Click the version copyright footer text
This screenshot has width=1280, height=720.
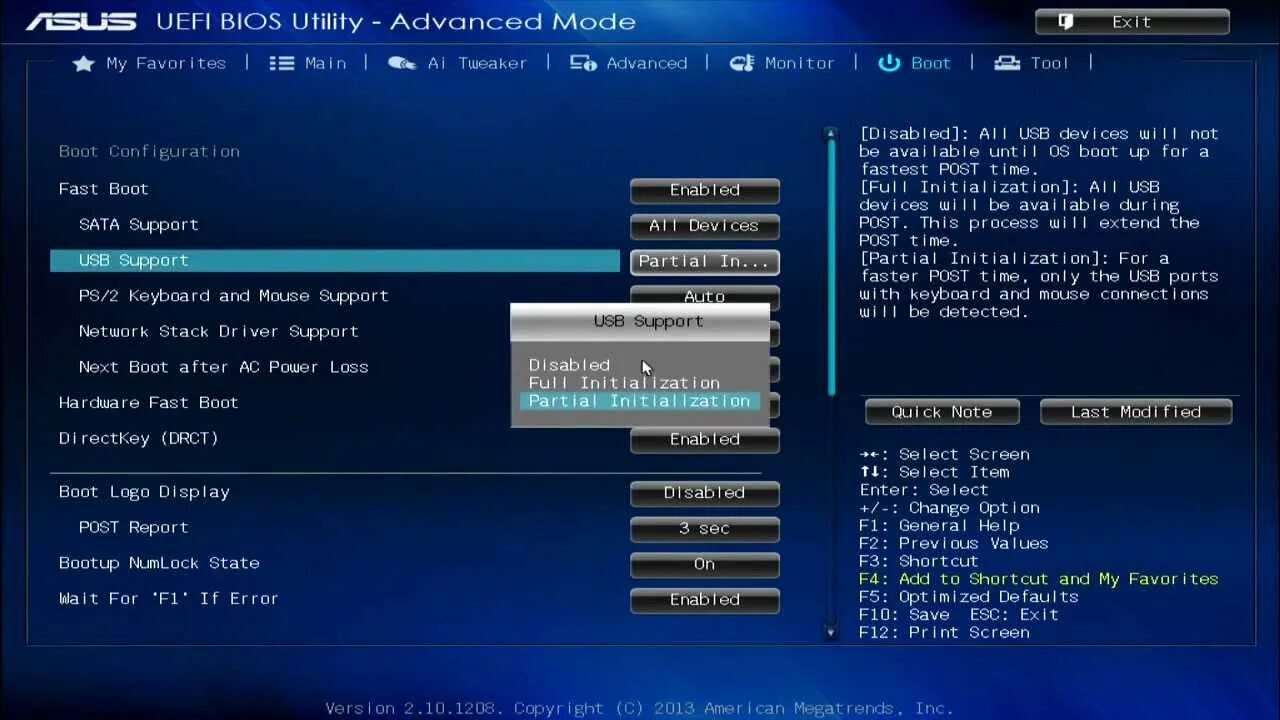pos(639,708)
